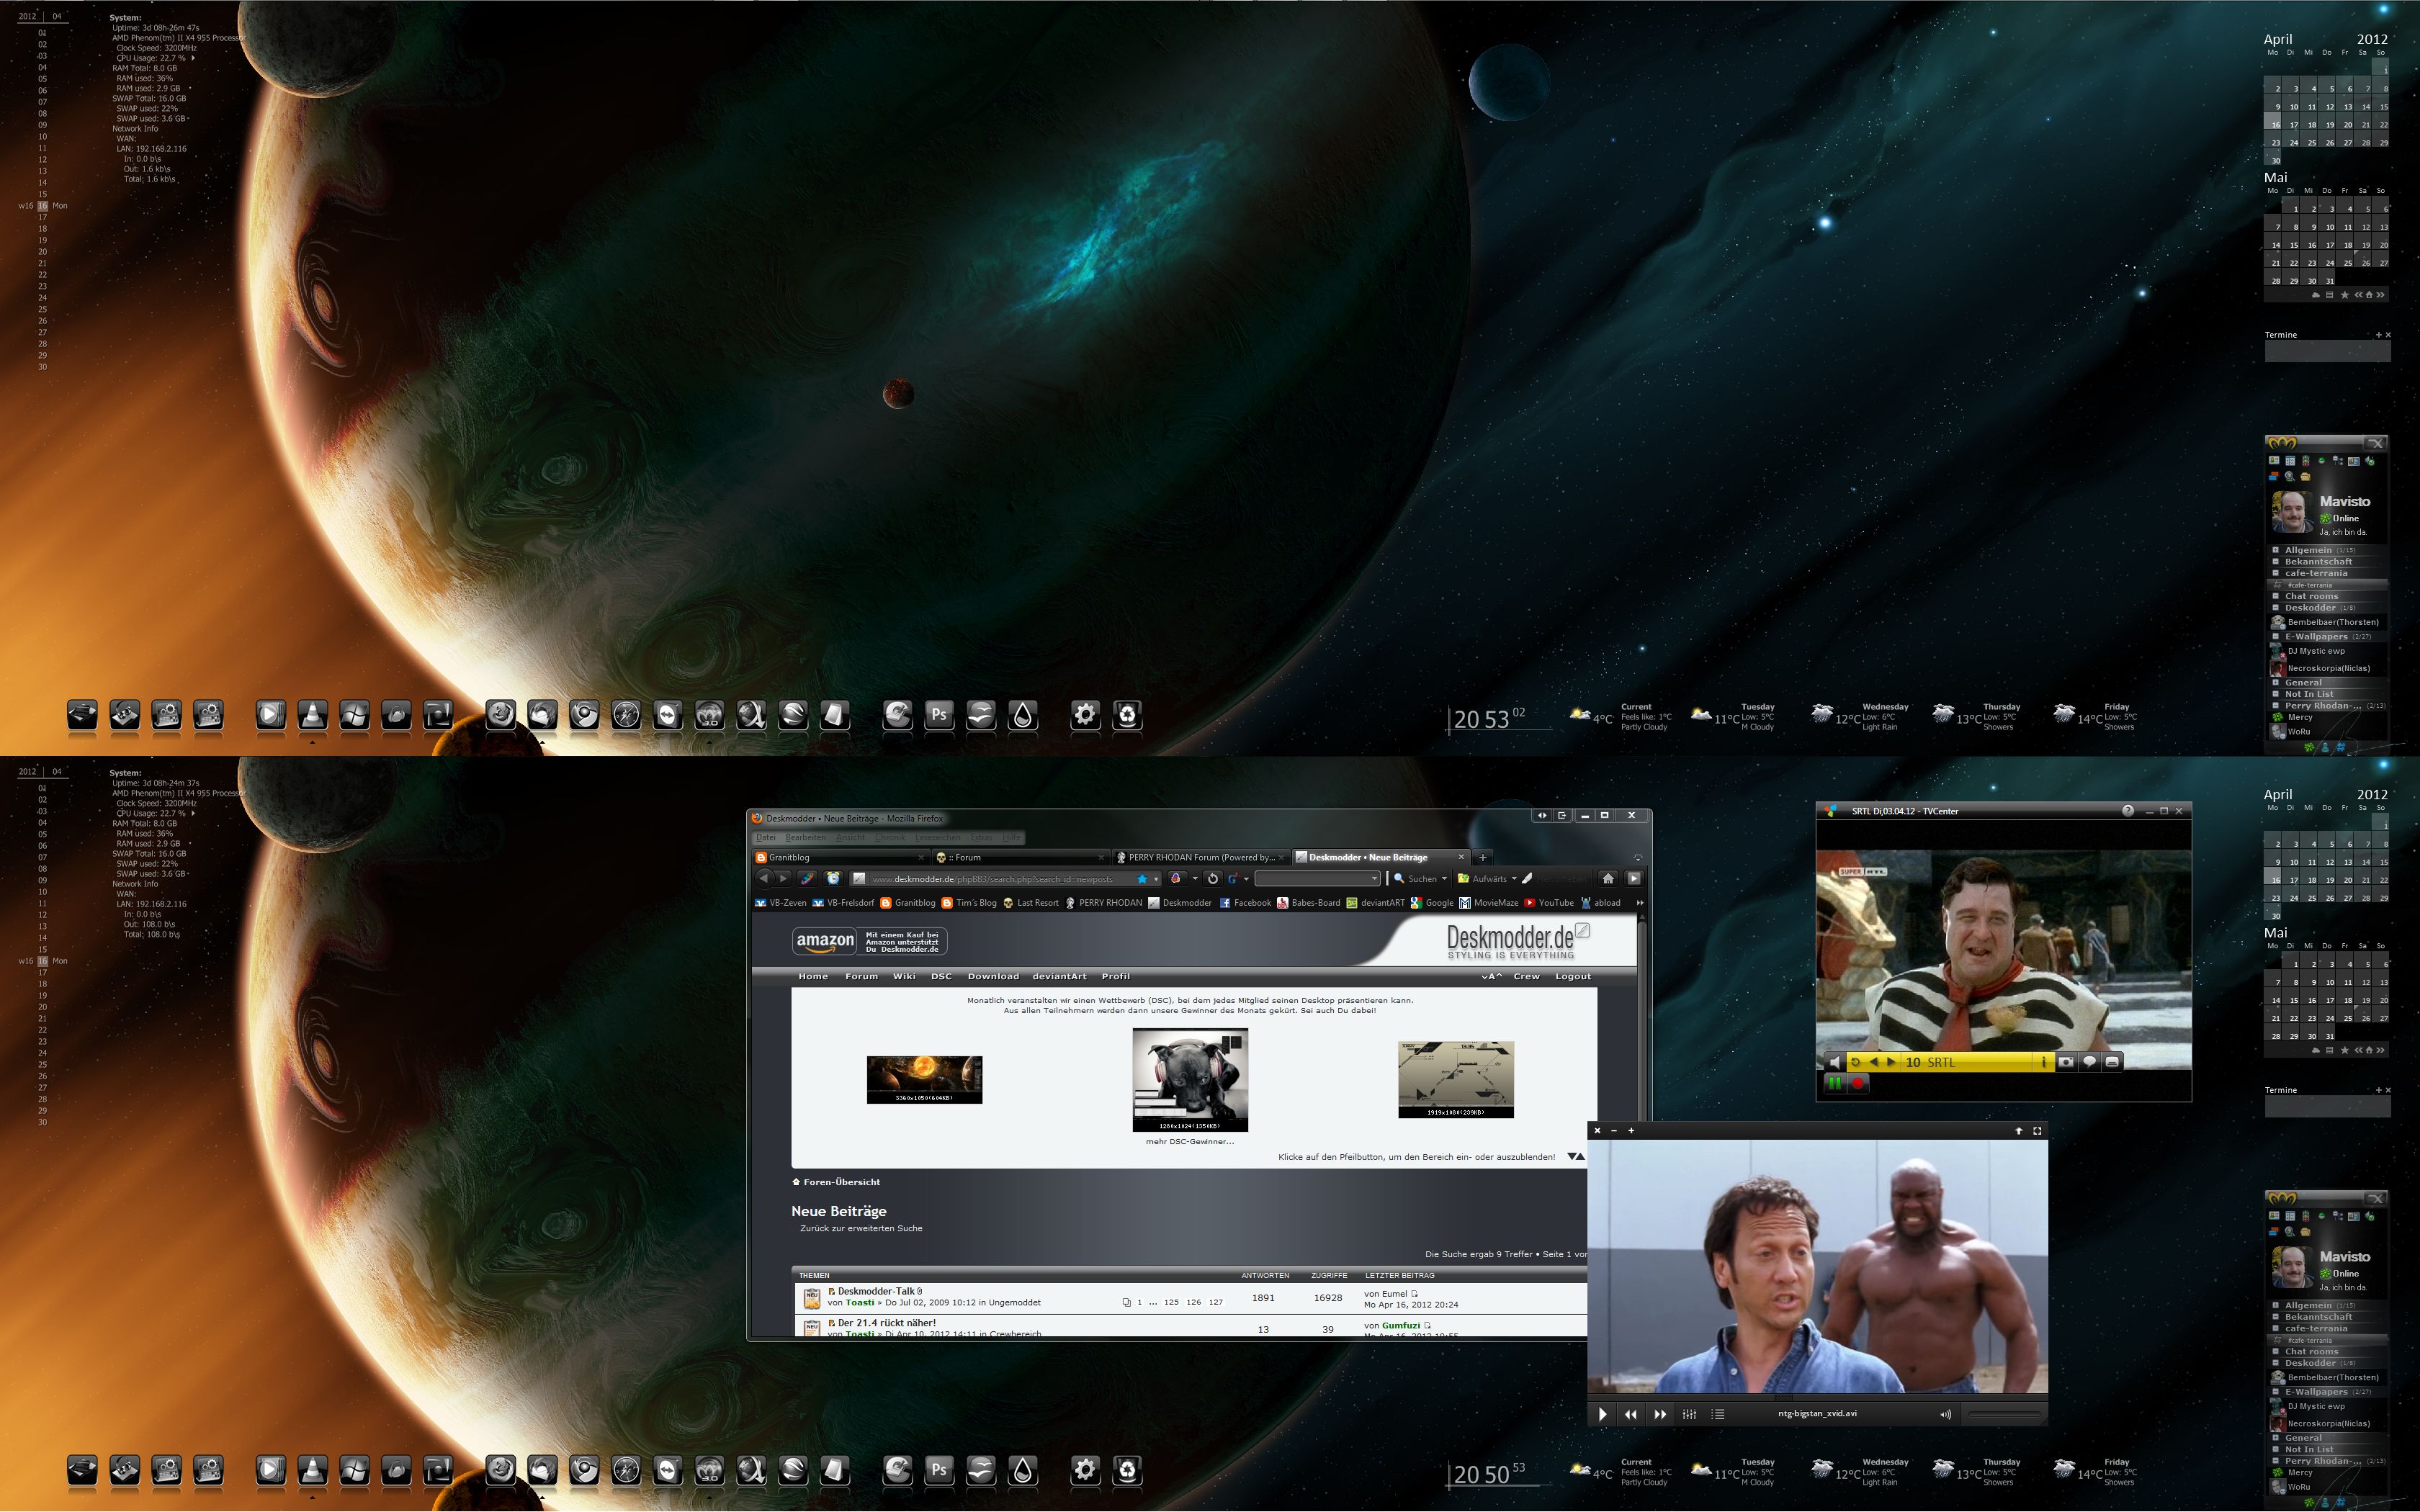Image resolution: width=2420 pixels, height=1512 pixels.
Task: Go to page 126 of Deskmodder-Talk
Action: tap(1194, 1302)
